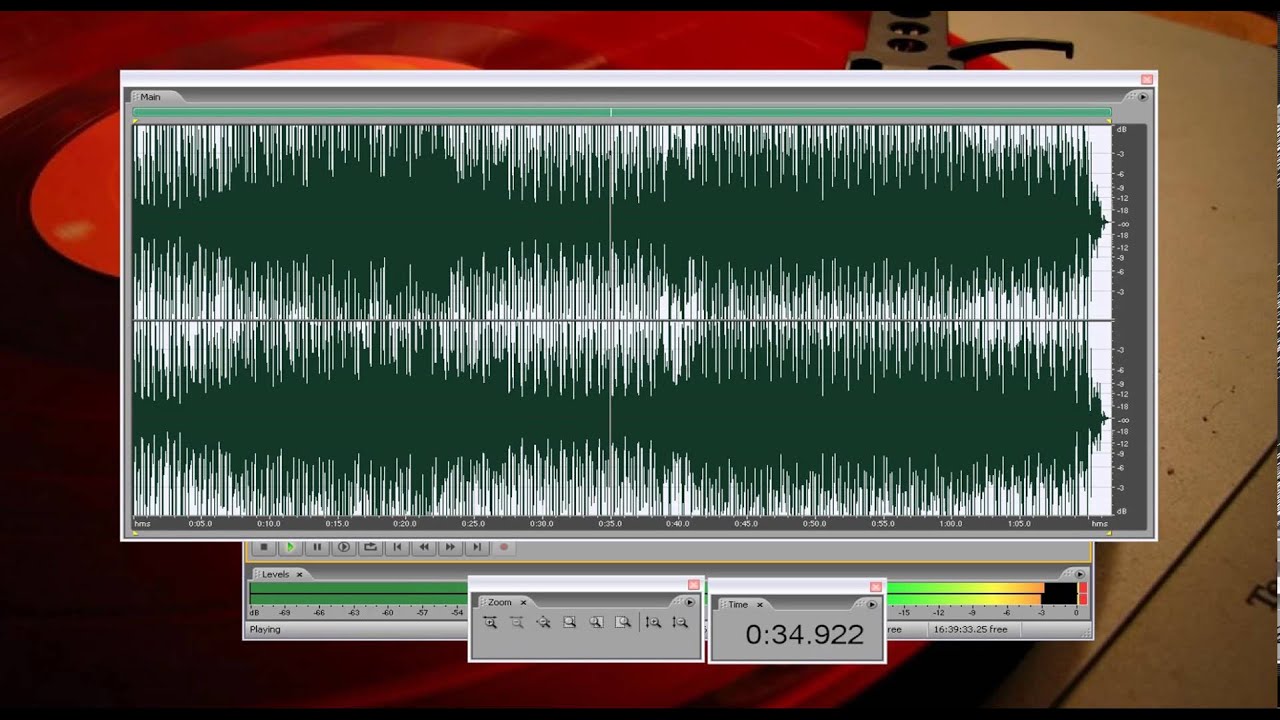Image resolution: width=1280 pixels, height=720 pixels.
Task: Click the 0:10.0 mark on time ruler
Action: (x=268, y=523)
